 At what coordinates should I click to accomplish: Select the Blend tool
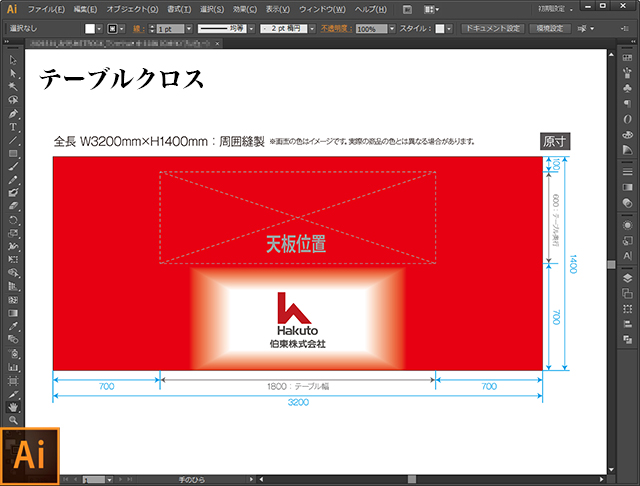coord(13,340)
